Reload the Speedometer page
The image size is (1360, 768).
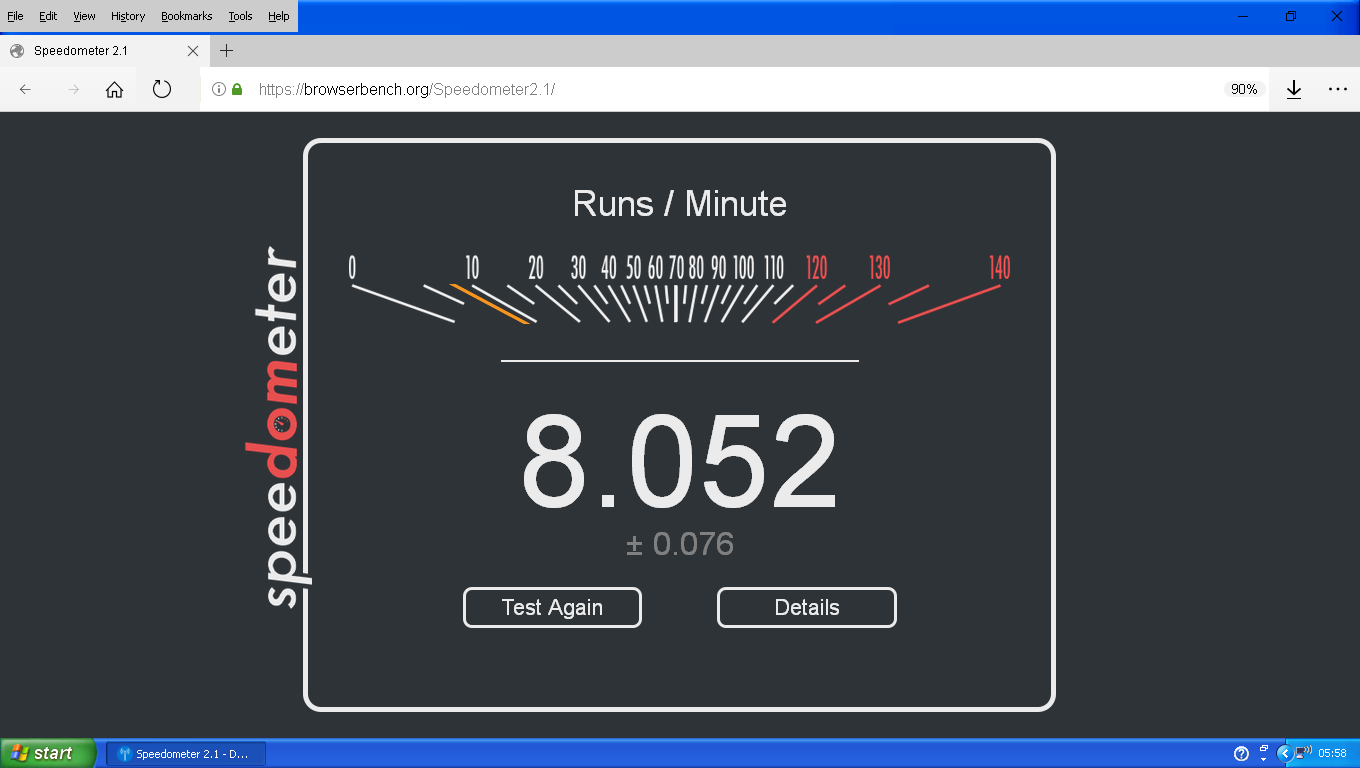pos(162,89)
